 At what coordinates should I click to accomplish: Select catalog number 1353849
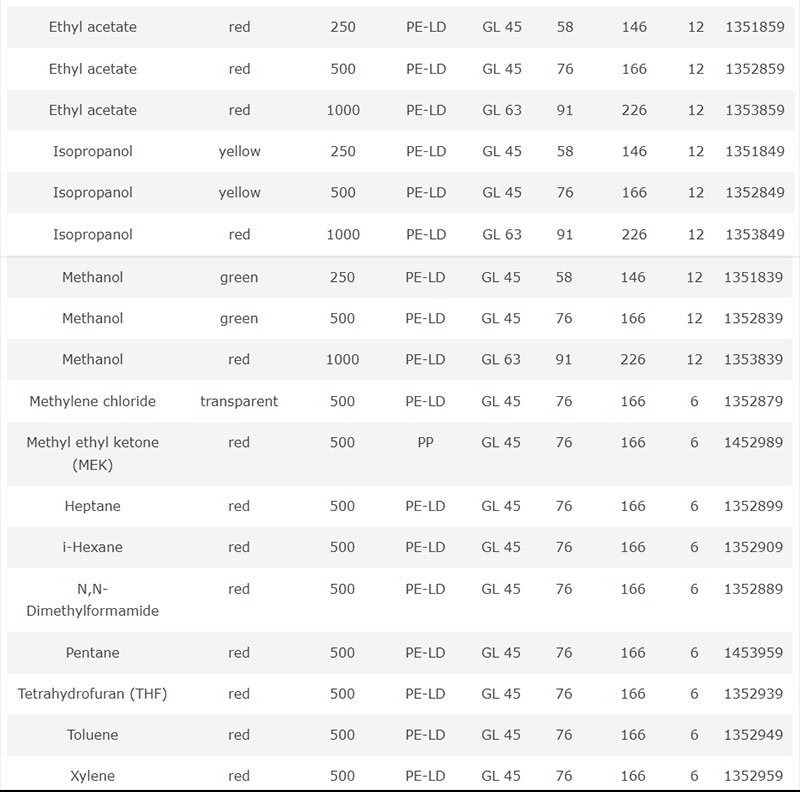click(755, 235)
